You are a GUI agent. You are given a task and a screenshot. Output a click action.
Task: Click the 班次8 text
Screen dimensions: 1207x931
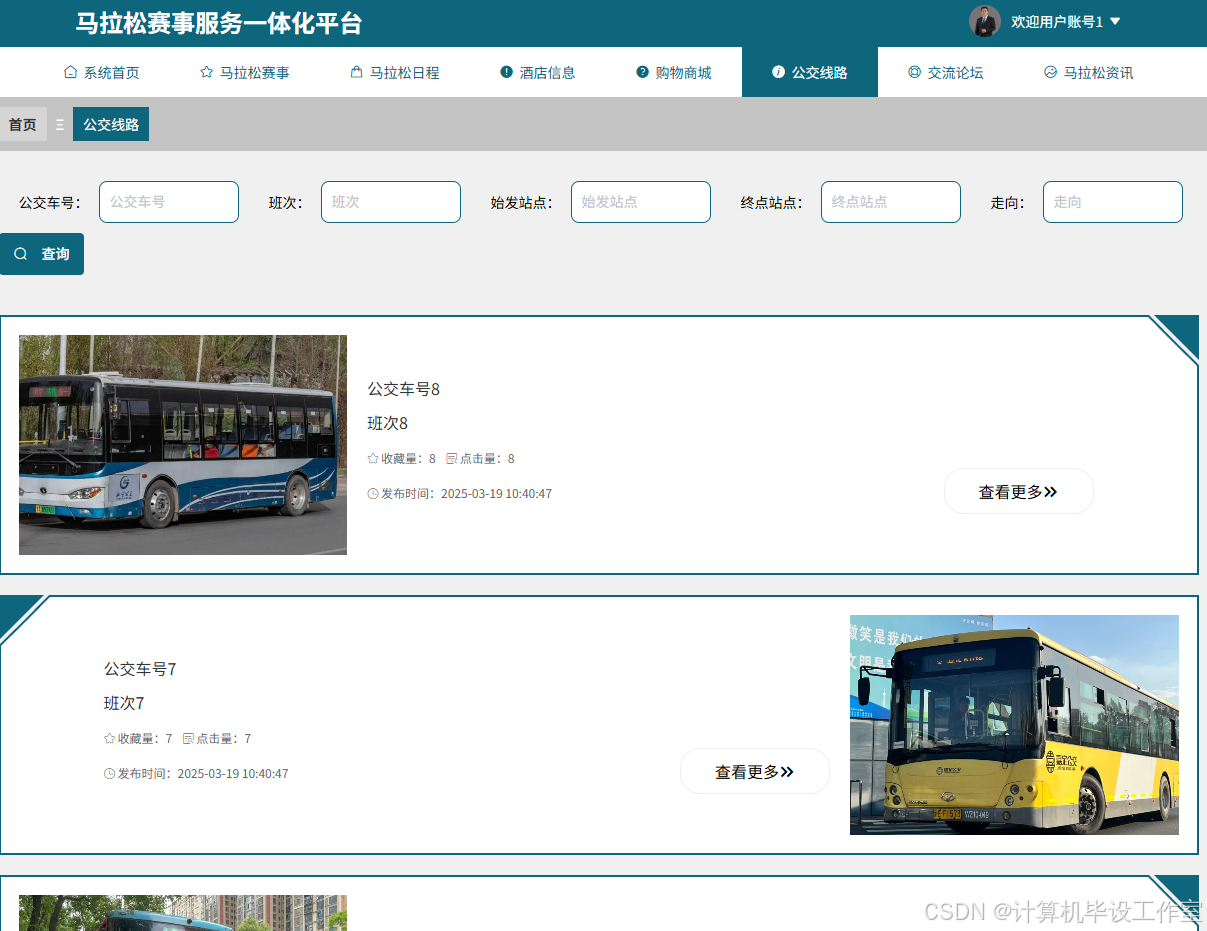(x=388, y=423)
